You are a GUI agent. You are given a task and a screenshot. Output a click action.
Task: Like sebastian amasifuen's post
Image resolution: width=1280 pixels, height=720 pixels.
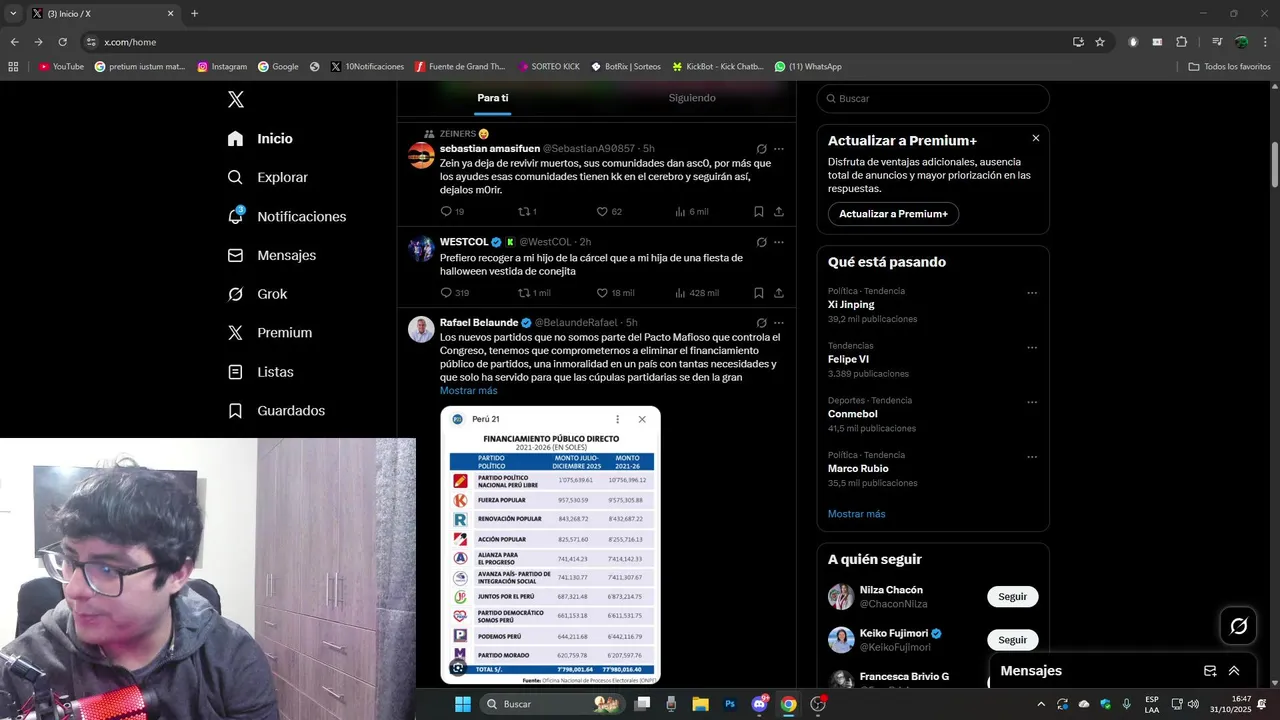pos(609,212)
